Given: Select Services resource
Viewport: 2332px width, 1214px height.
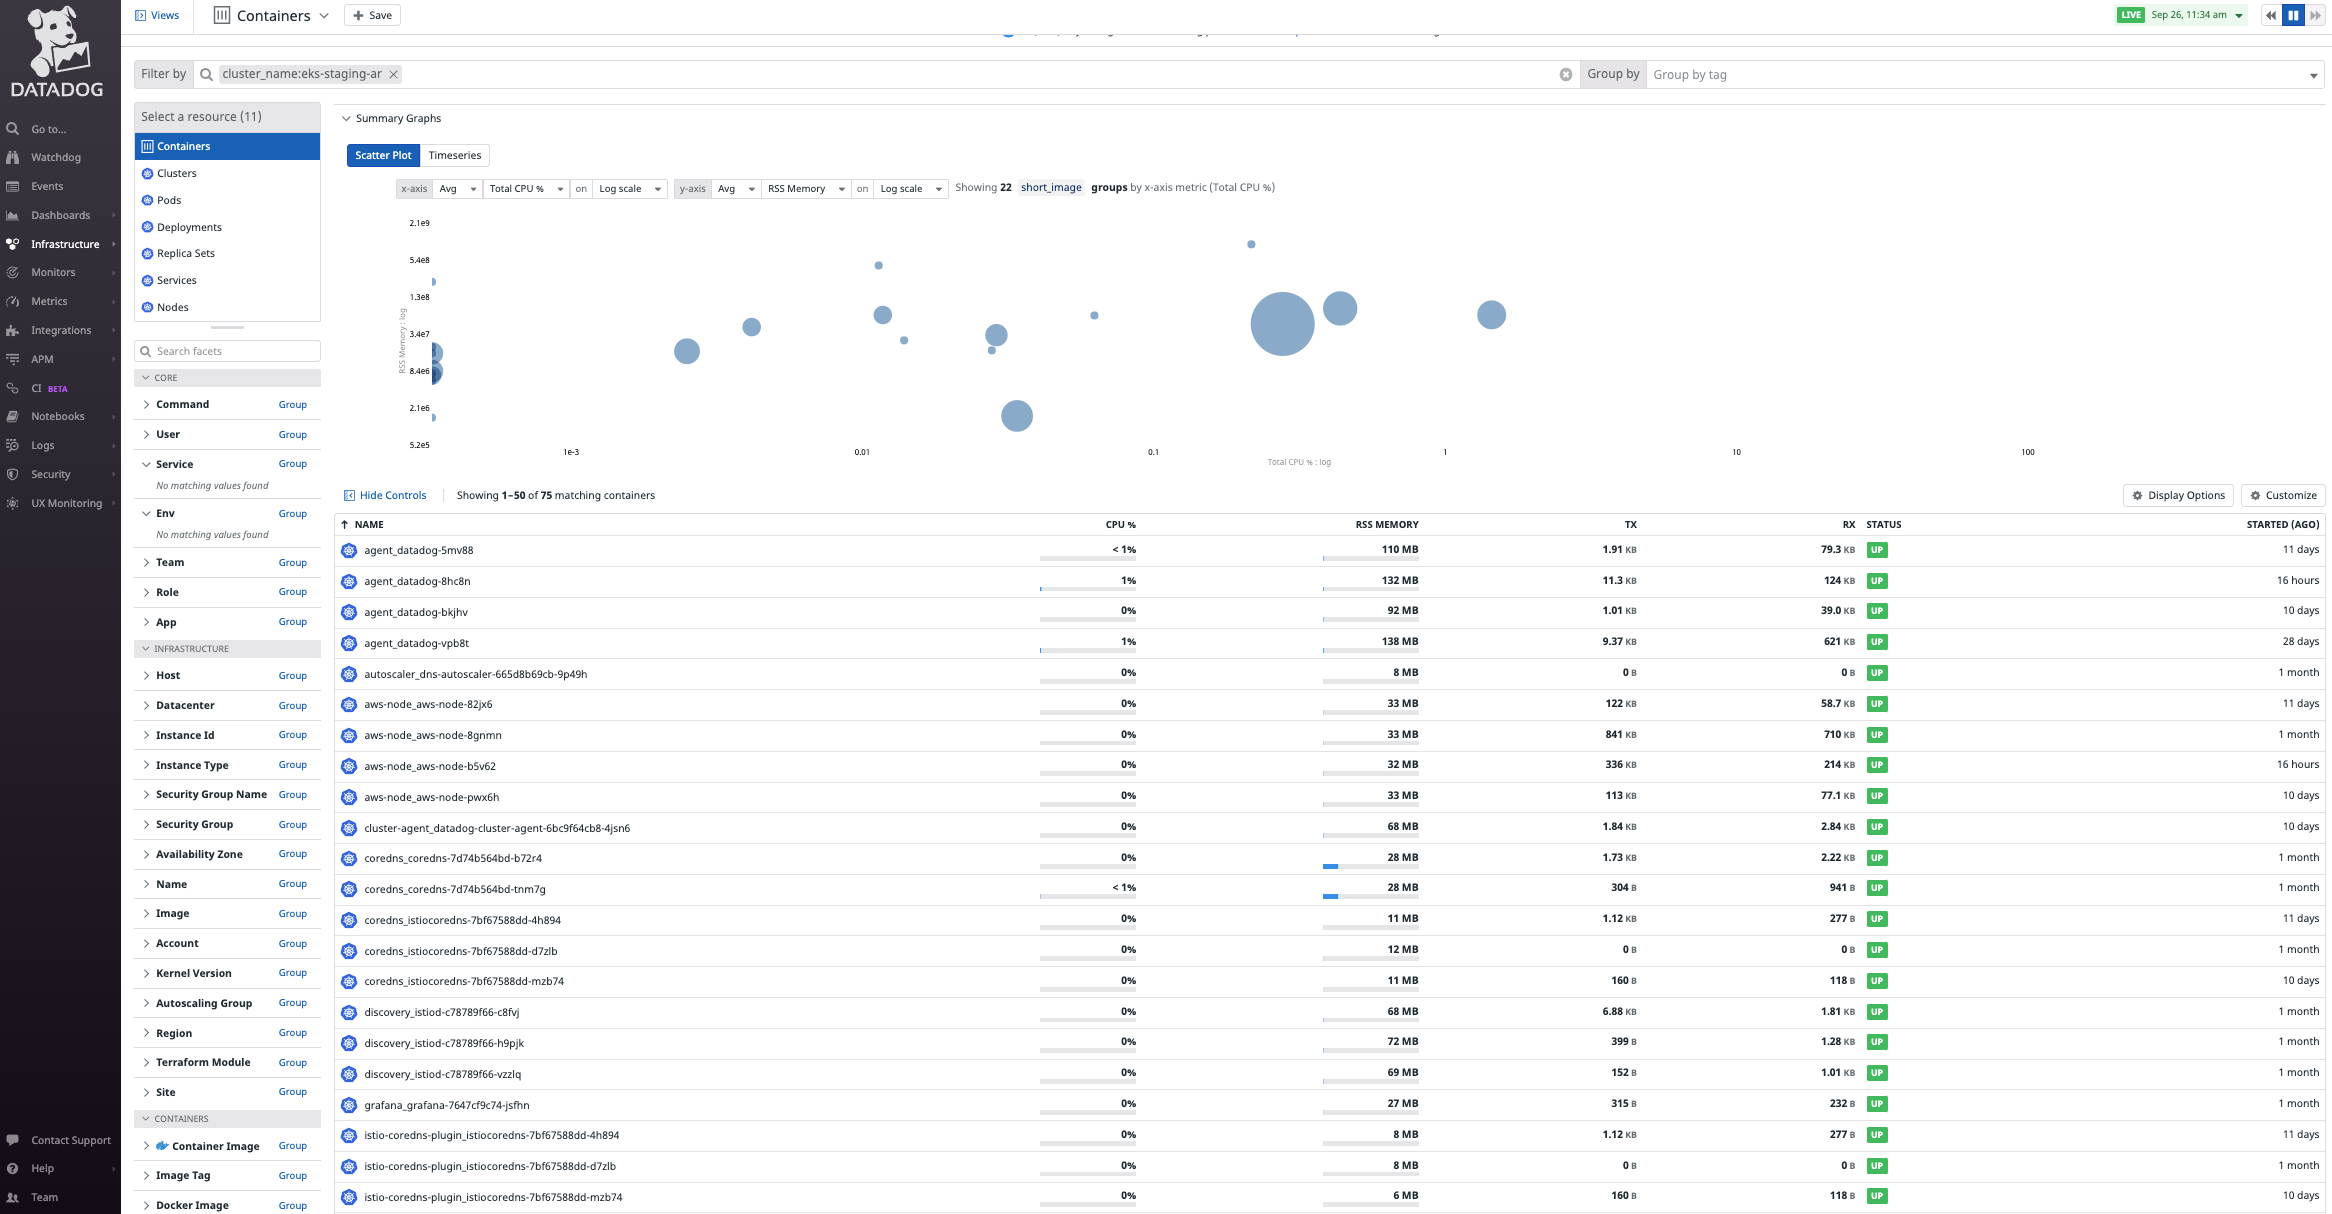Looking at the screenshot, I should tap(227, 280).
